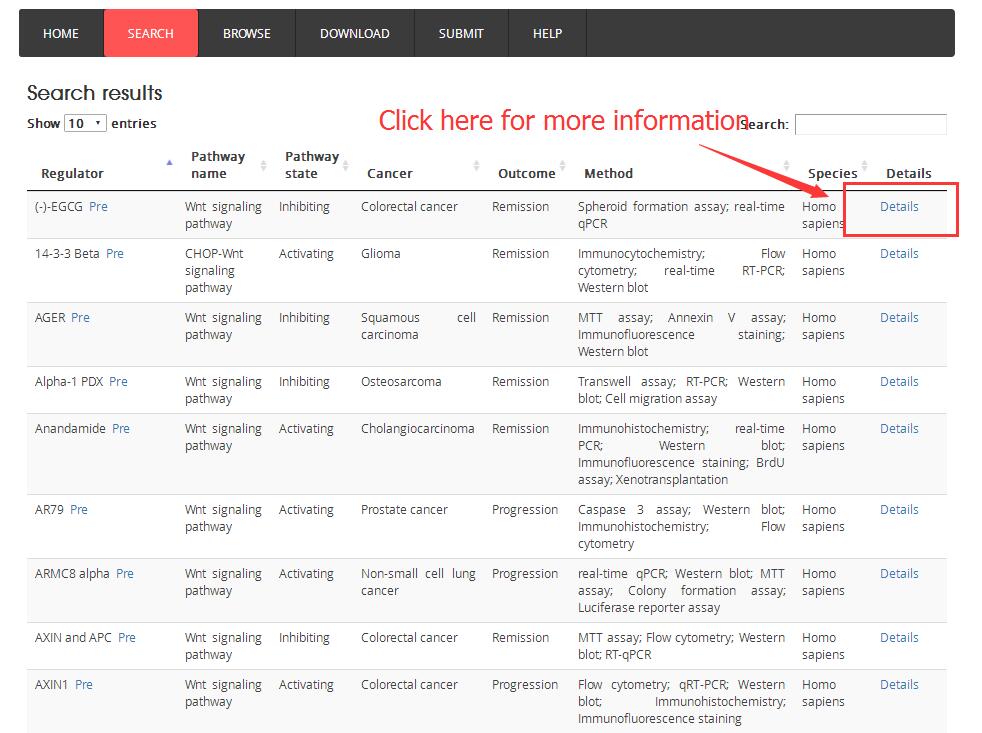This screenshot has height=733, width=982.
Task: Open the HOME menu tab
Action: [x=61, y=33]
